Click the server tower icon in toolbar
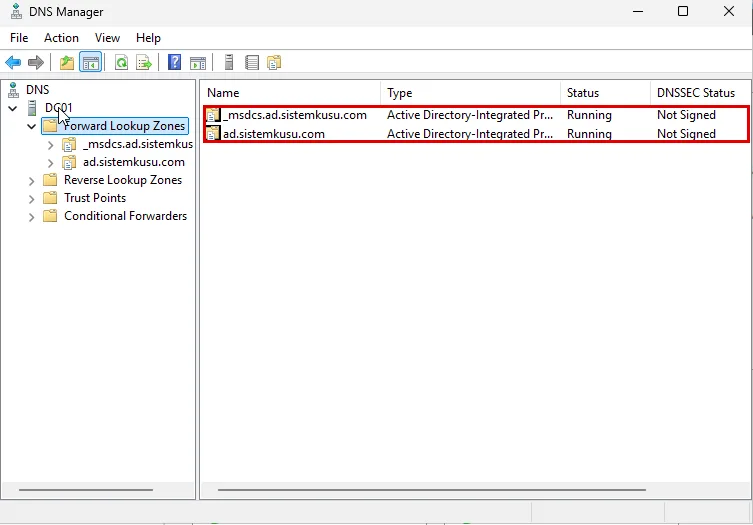753x525 pixels. [x=229, y=62]
